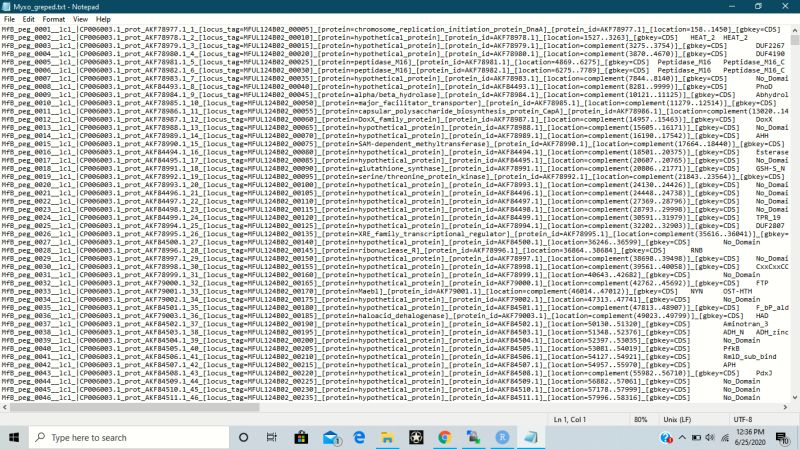Click 'DUF2807' on the MFB_peg_0025 line

click(770, 226)
